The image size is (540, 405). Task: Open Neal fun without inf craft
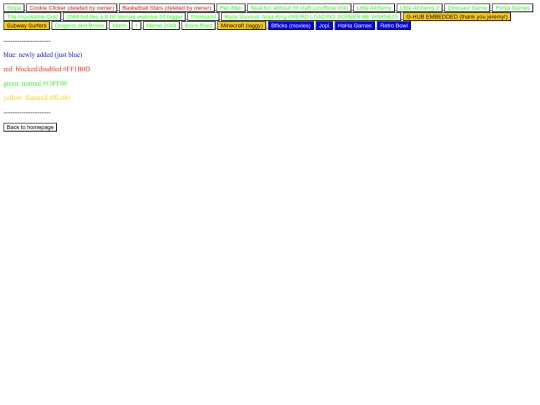[299, 8]
